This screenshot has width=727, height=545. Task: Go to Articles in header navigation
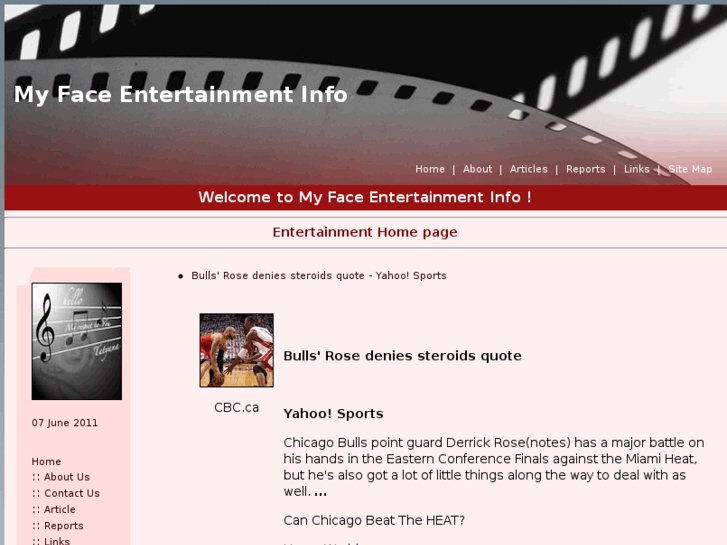tap(529, 169)
